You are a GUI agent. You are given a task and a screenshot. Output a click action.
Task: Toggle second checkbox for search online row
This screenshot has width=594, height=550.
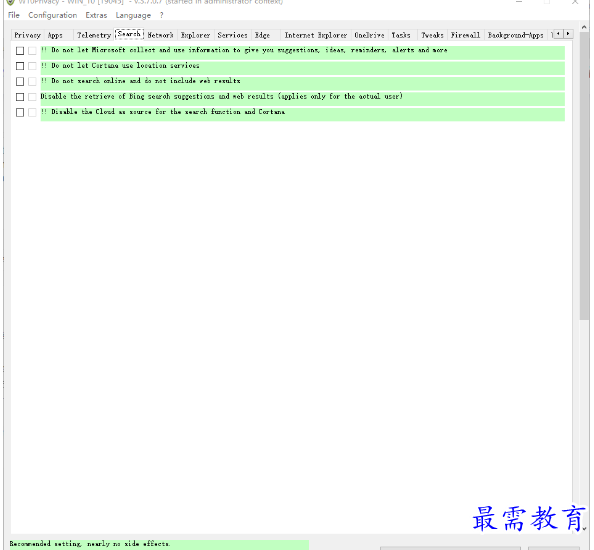coord(32,81)
